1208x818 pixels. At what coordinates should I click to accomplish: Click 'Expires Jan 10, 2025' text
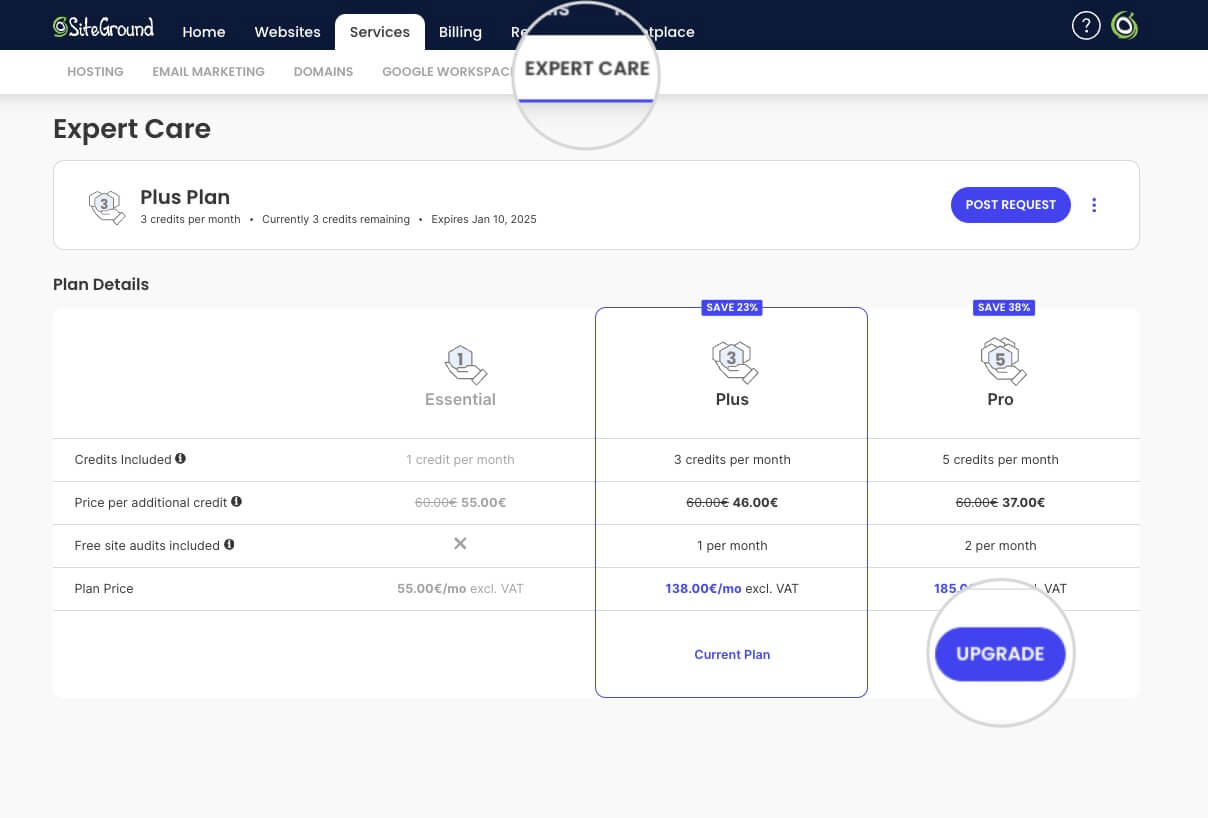click(484, 219)
